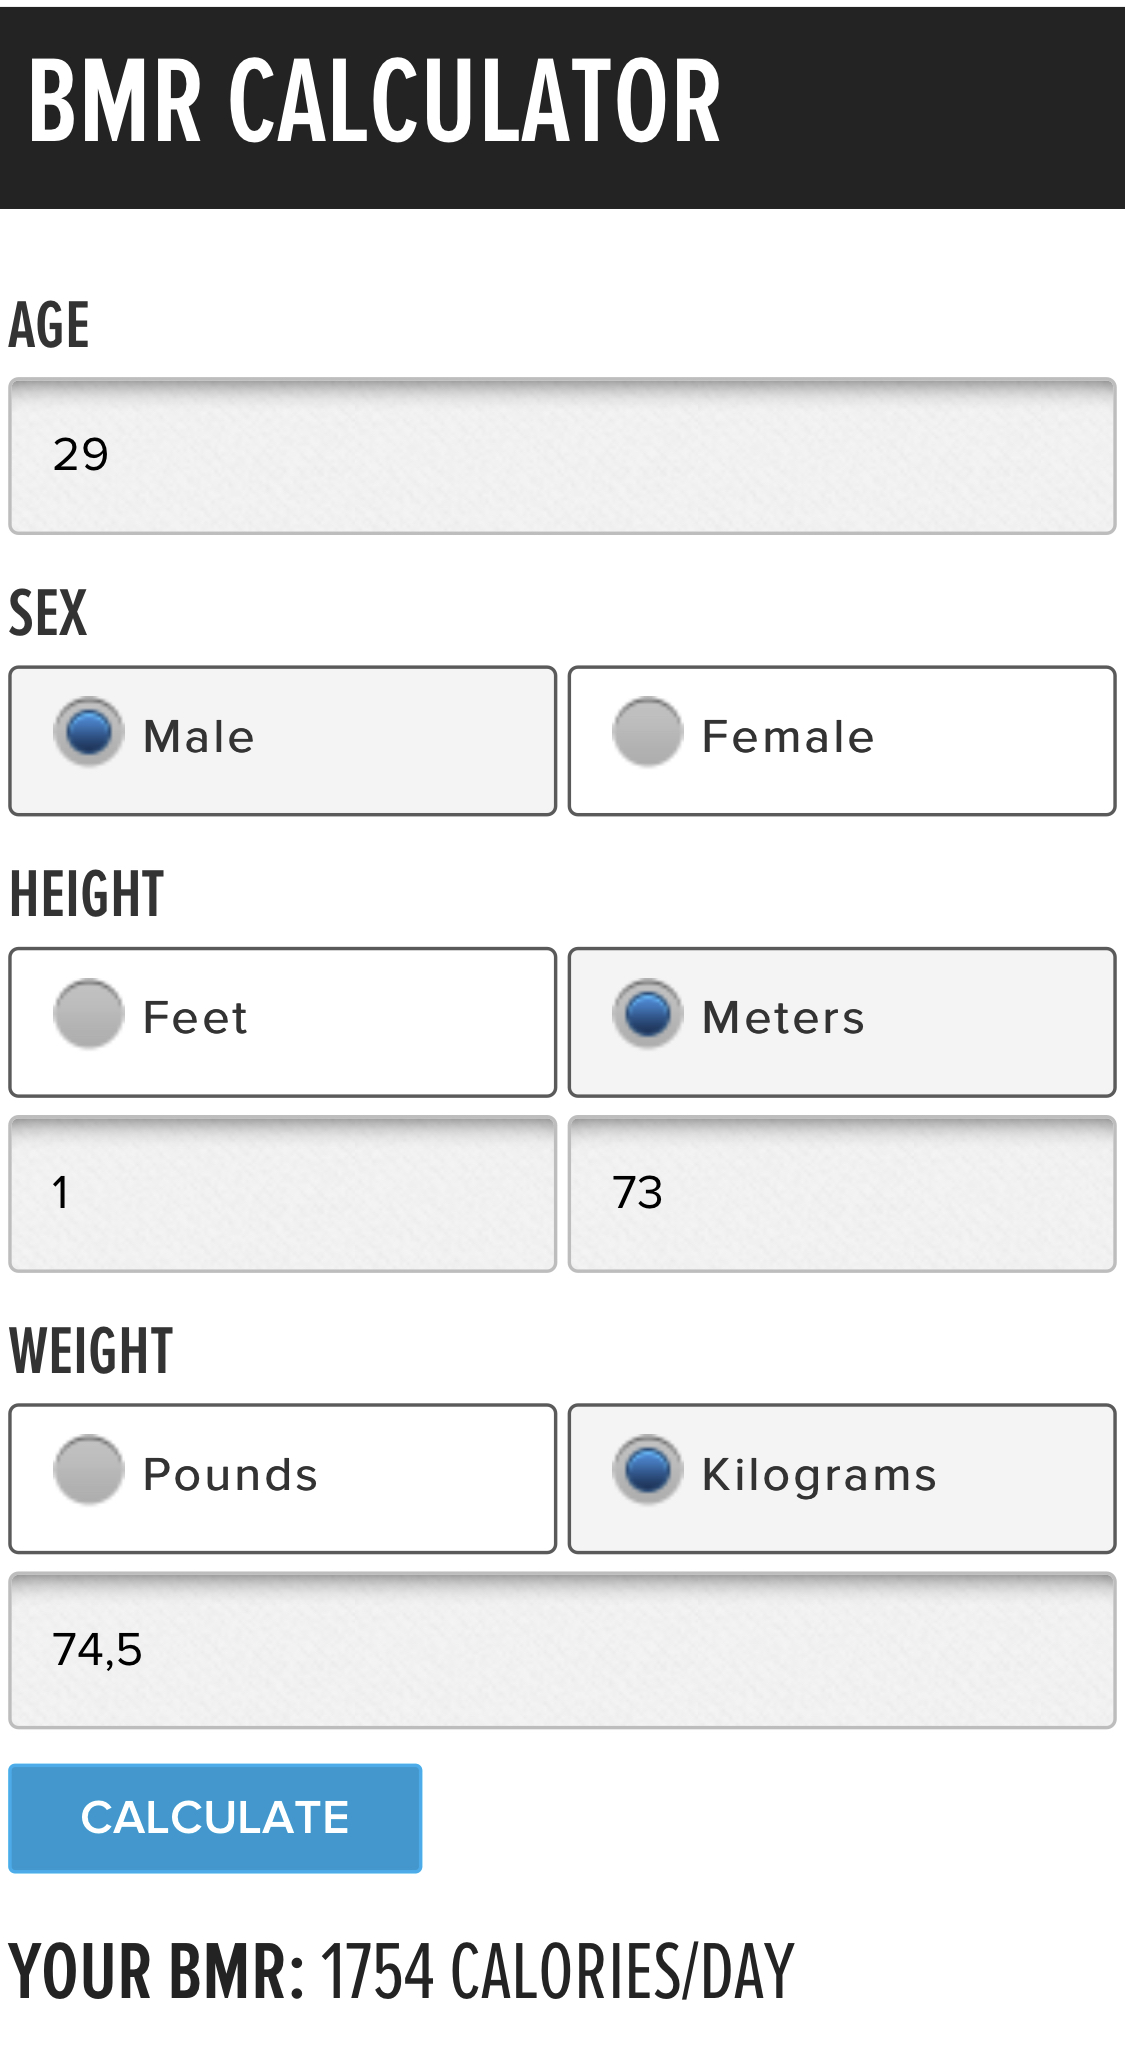This screenshot has width=1125, height=2065.
Task: Focus the height centimeters field showing 73
Action: [841, 1194]
